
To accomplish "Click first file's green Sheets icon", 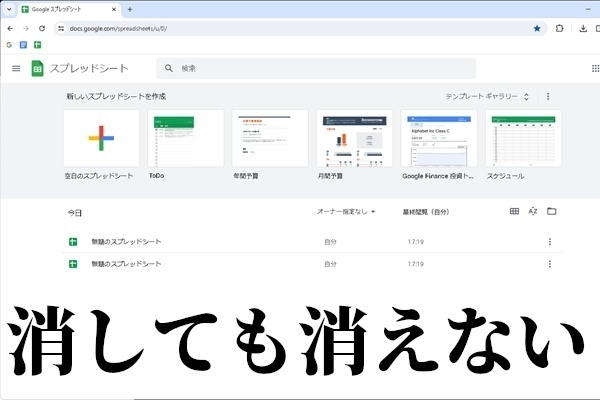I will (x=73, y=242).
